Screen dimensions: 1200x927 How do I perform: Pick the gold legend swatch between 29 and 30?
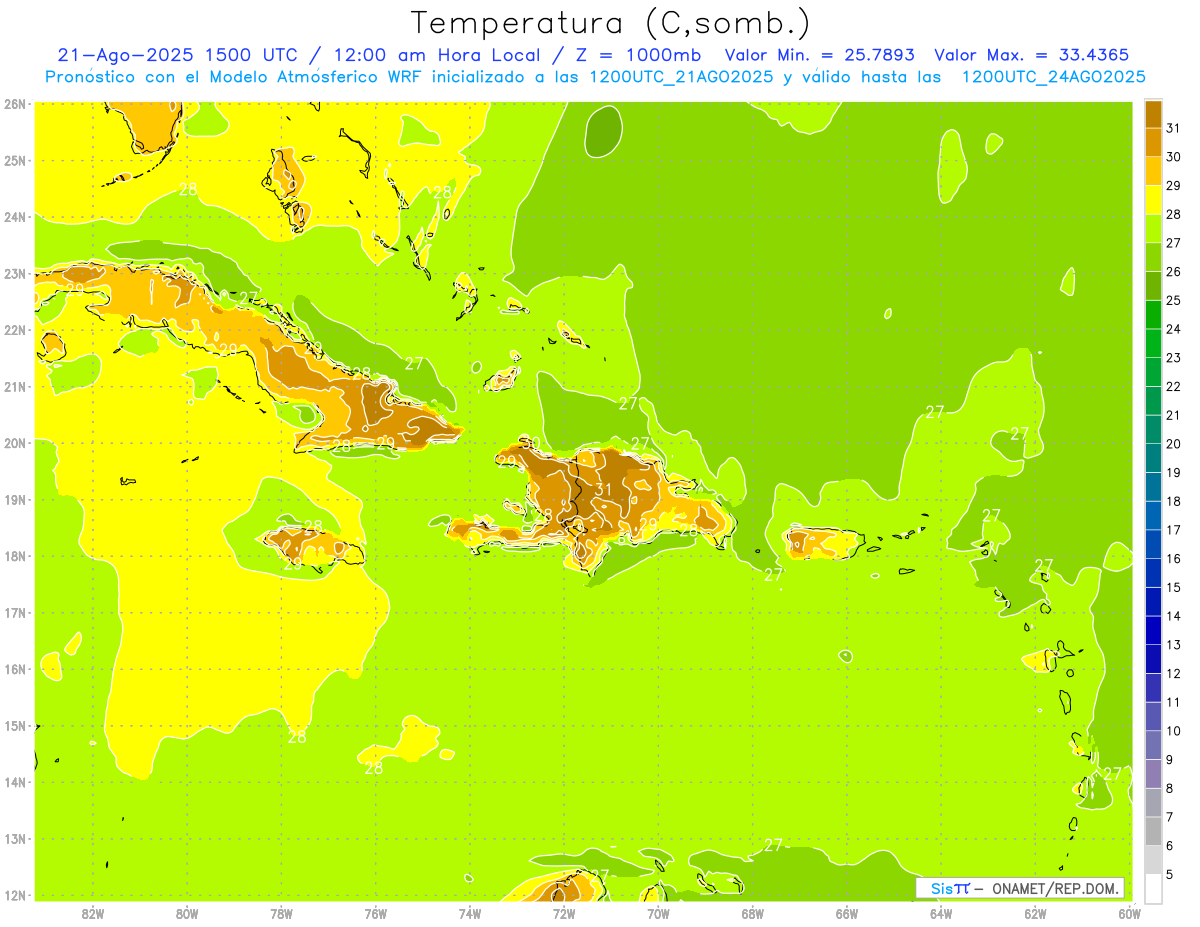point(1153,171)
